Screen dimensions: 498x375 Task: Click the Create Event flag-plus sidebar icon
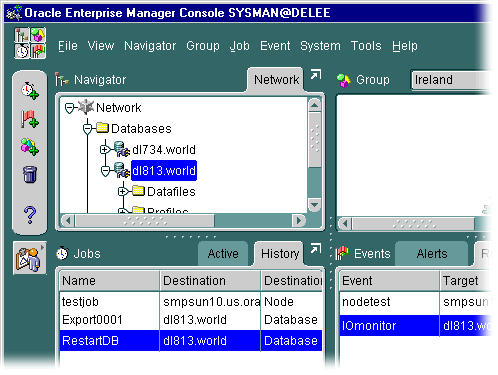tap(30, 119)
